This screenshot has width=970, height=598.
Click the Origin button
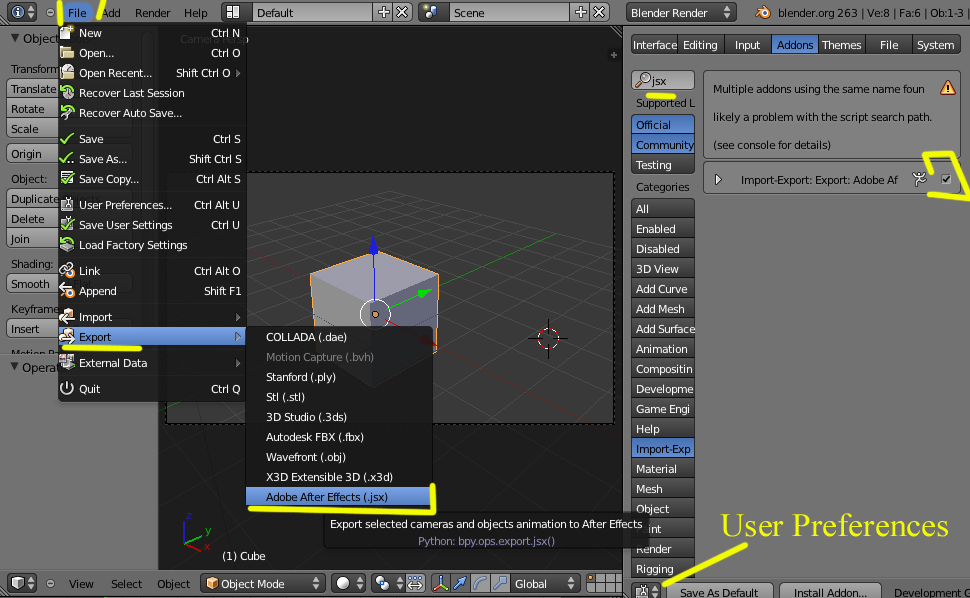tap(33, 153)
